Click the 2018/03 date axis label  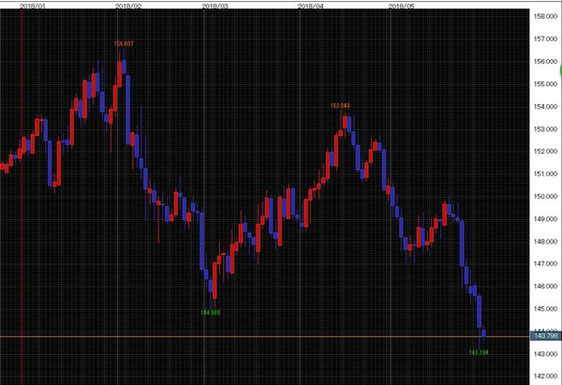click(215, 6)
